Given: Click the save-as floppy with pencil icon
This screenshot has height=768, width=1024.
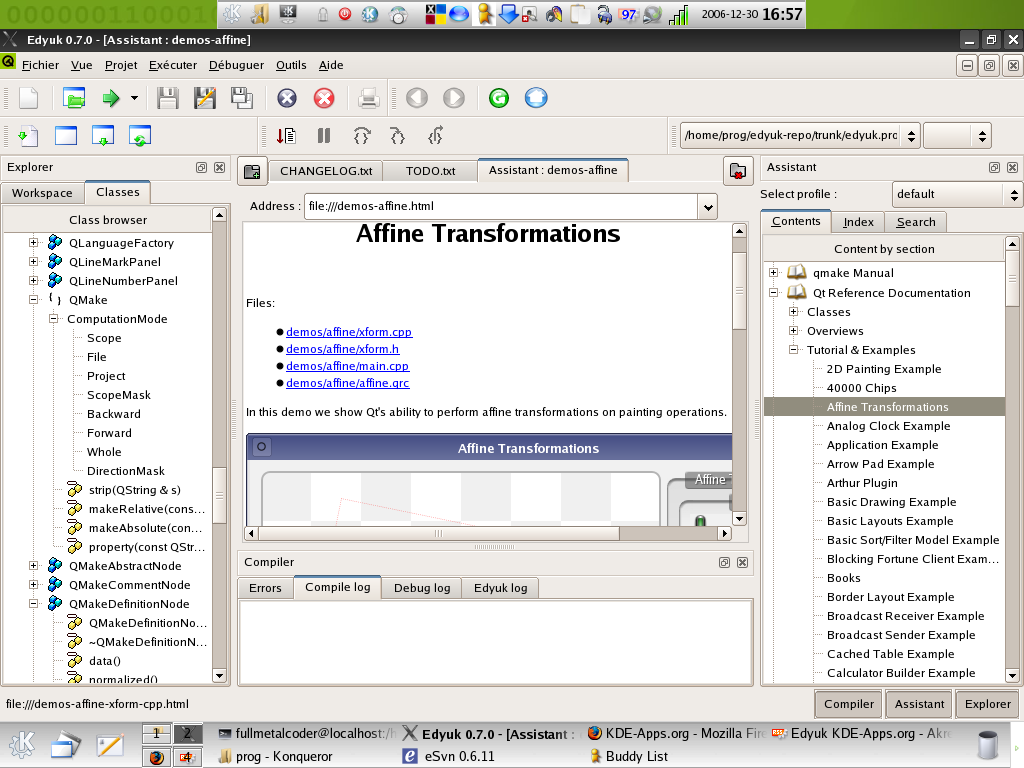Looking at the screenshot, I should (x=205, y=99).
